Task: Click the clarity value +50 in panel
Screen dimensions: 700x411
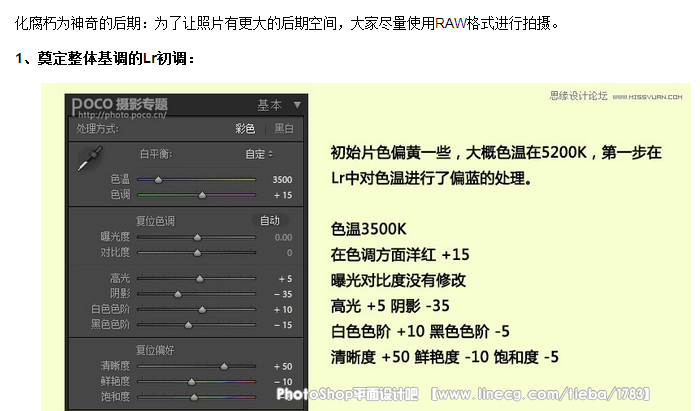Action: point(283,367)
